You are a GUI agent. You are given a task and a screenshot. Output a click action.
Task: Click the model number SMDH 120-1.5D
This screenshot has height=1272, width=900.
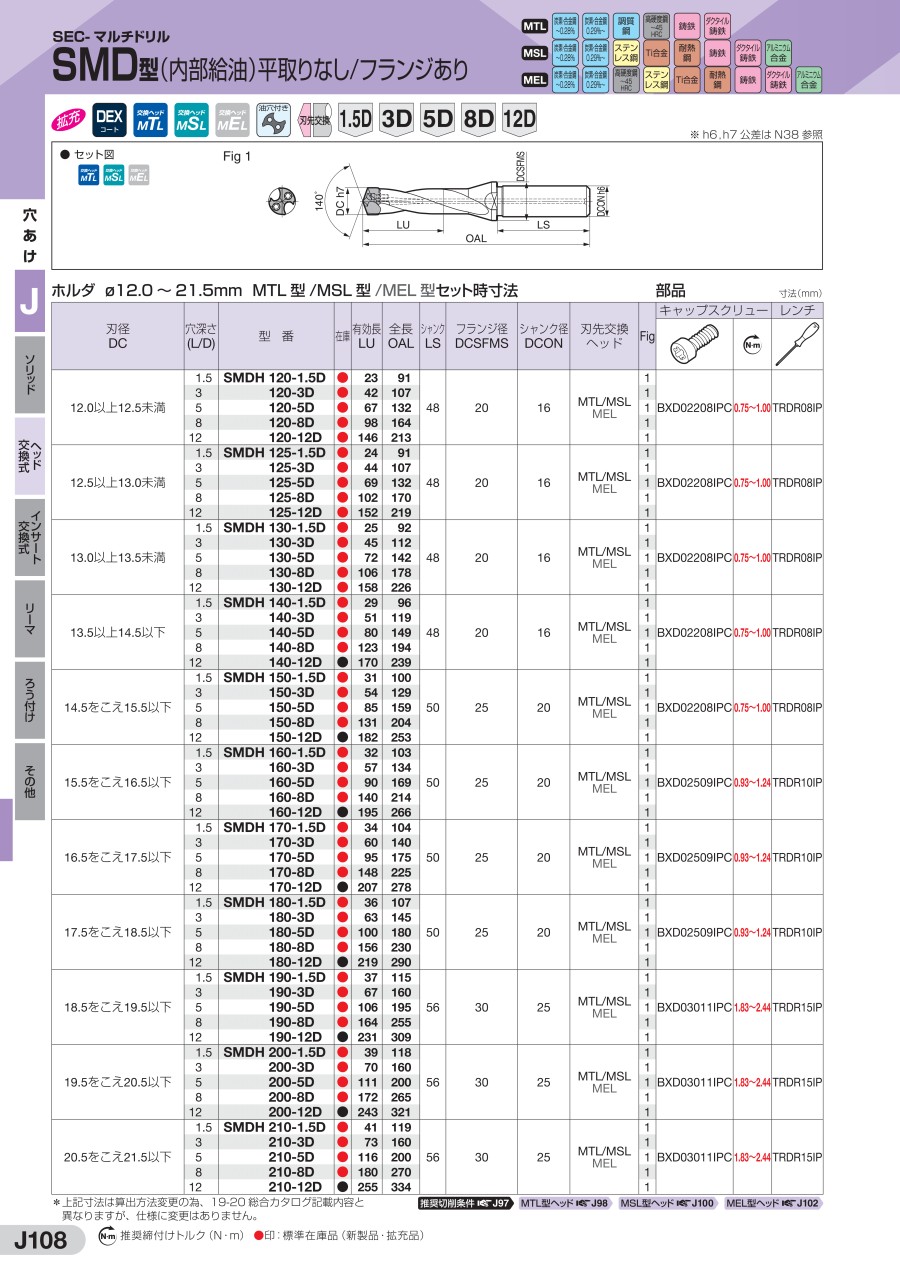tap(274, 377)
